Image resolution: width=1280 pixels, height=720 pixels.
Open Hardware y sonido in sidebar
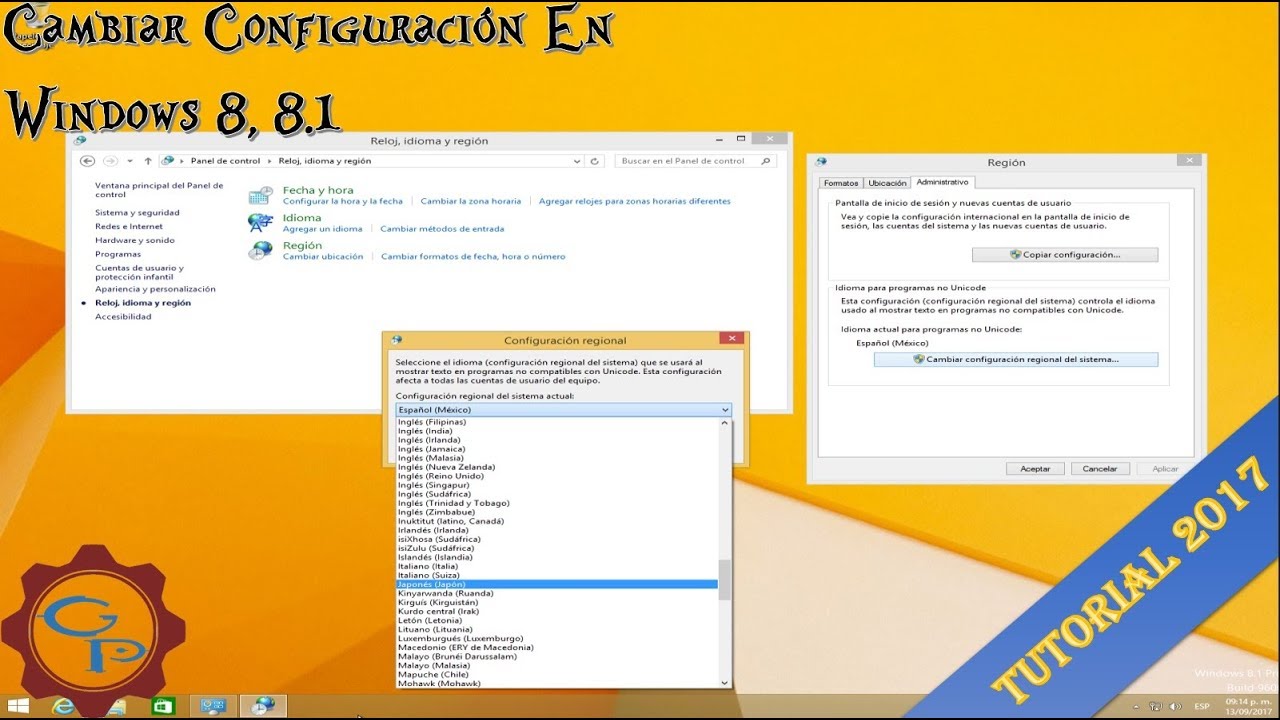135,241
